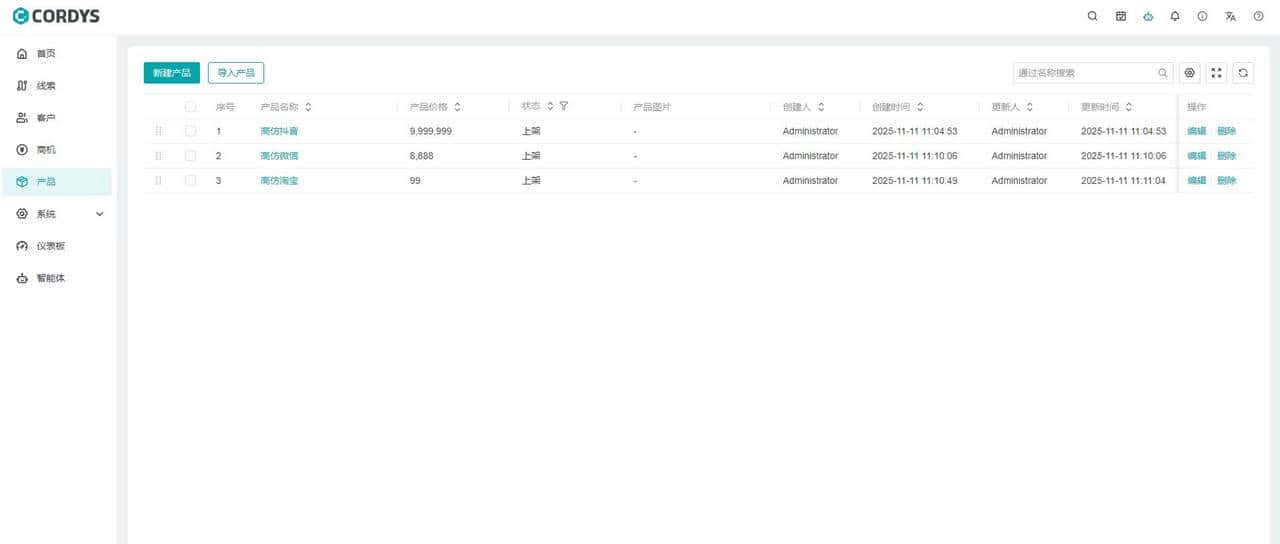1280x544 pixels.
Task: Click 编辑 for the 高仿抖音 row
Action: coord(1197,131)
